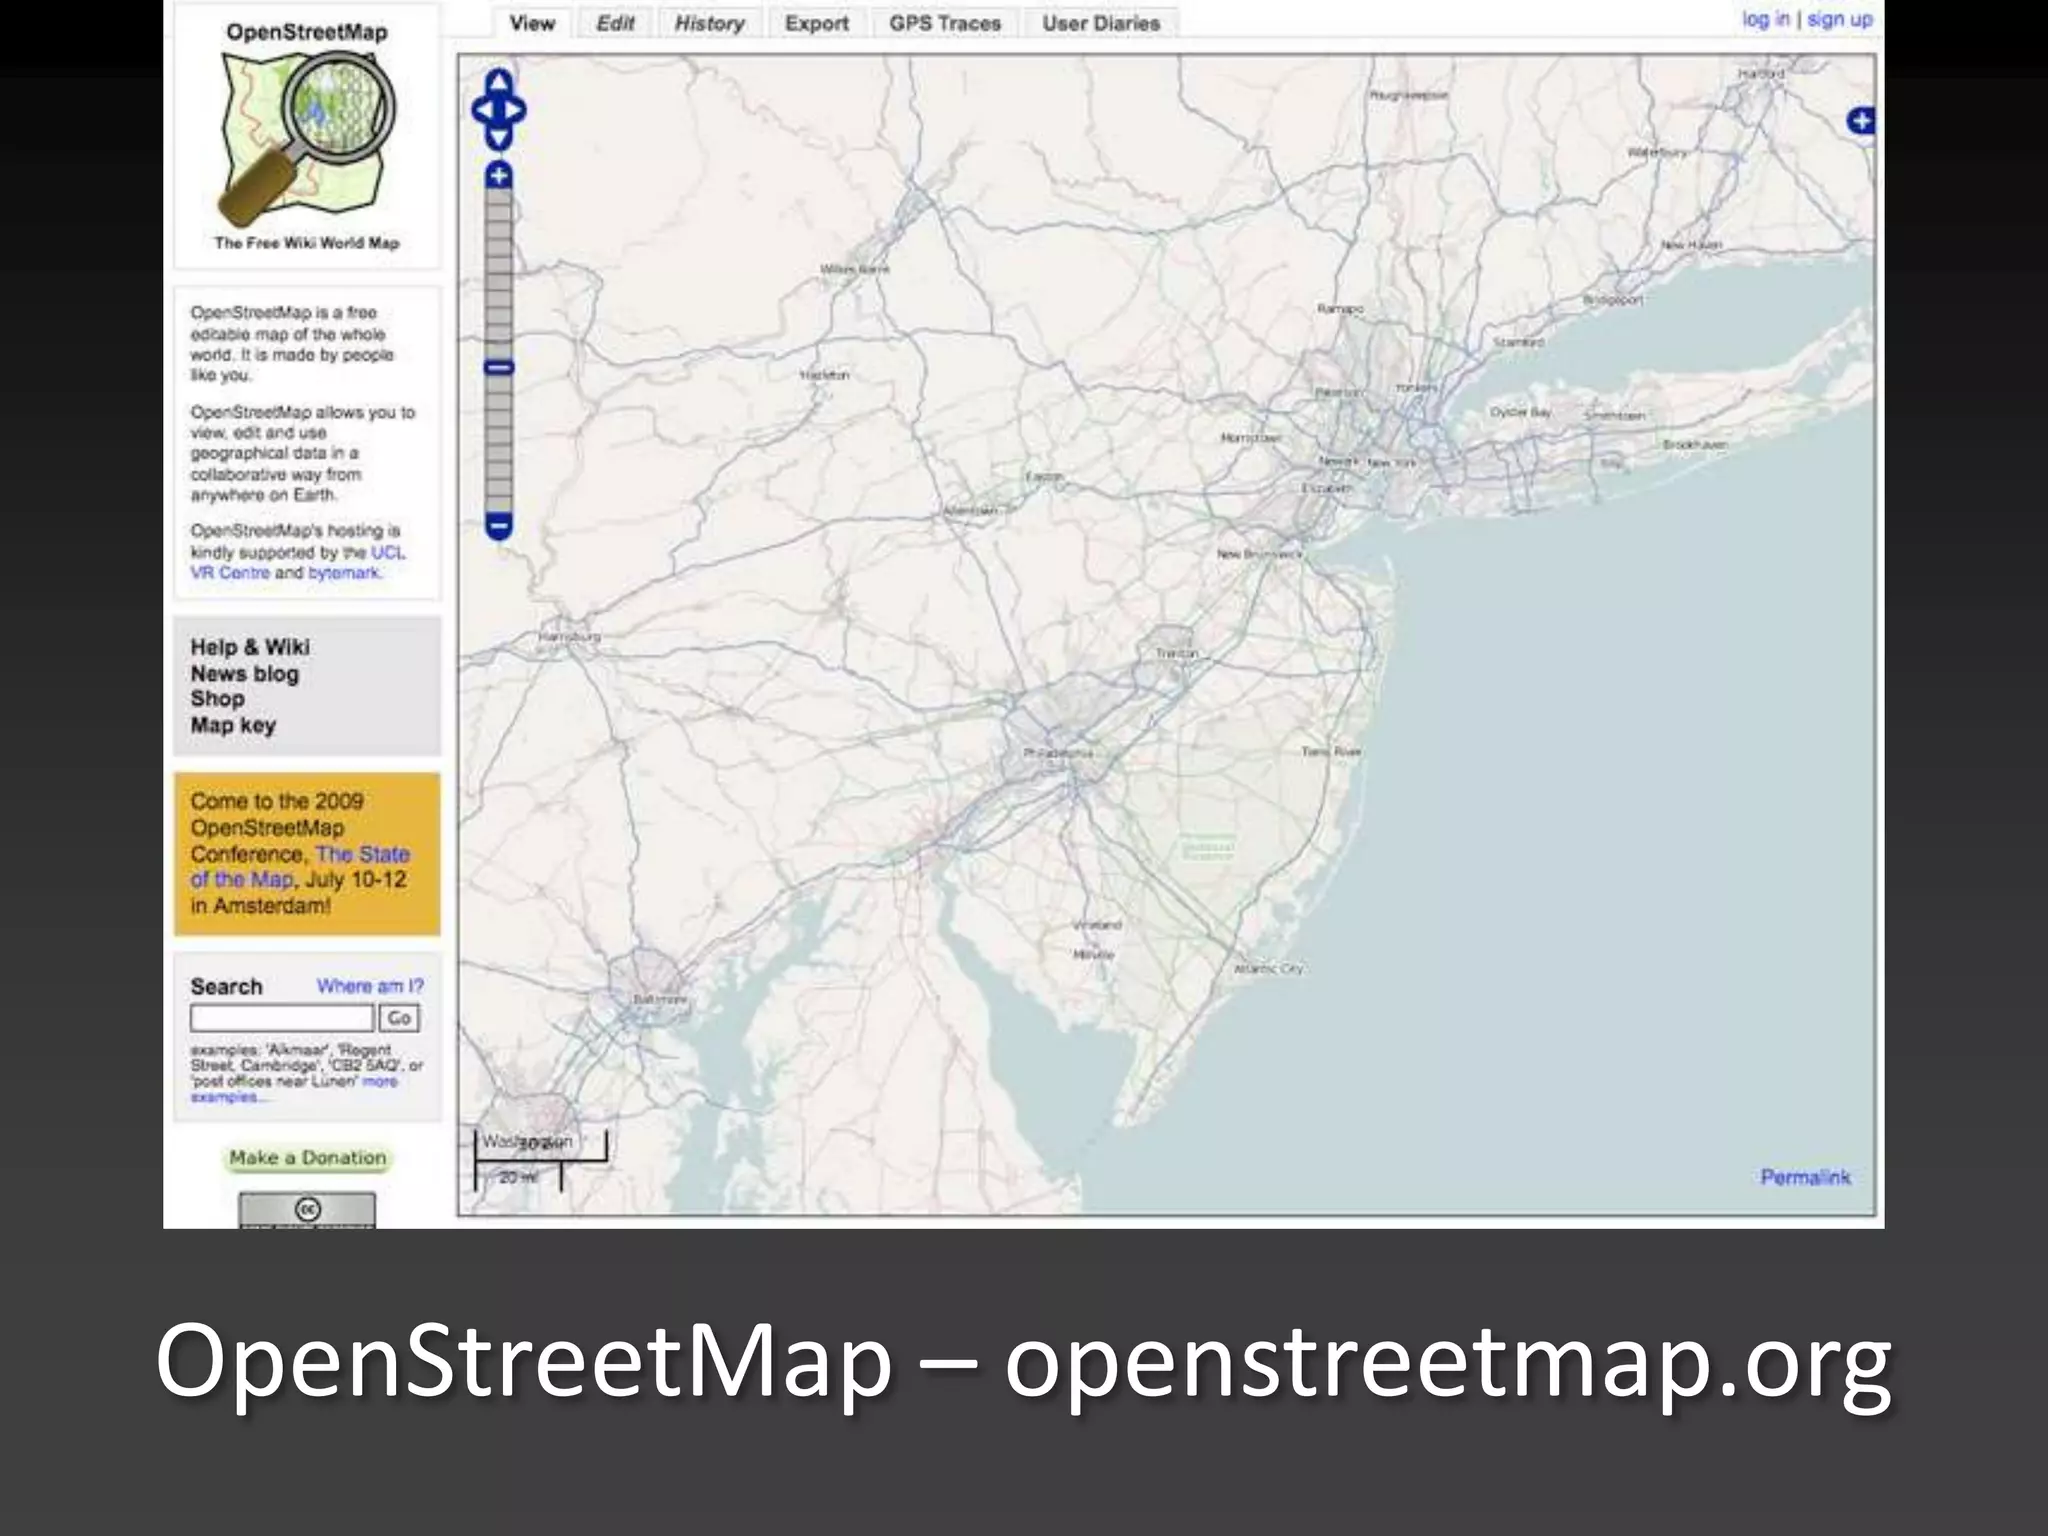The image size is (2048, 1536).
Task: Click the Toms River label on map
Action: pyautogui.click(x=1331, y=751)
